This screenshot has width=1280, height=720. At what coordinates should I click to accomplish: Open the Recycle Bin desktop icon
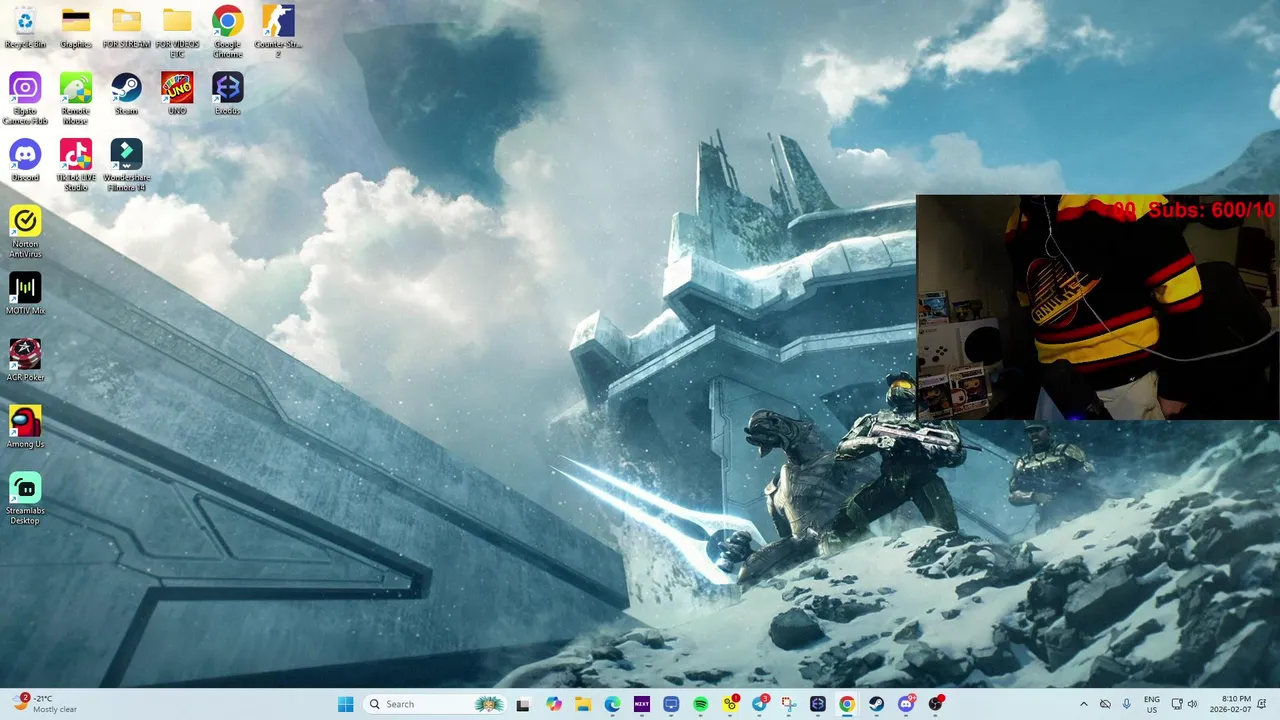pyautogui.click(x=25, y=28)
